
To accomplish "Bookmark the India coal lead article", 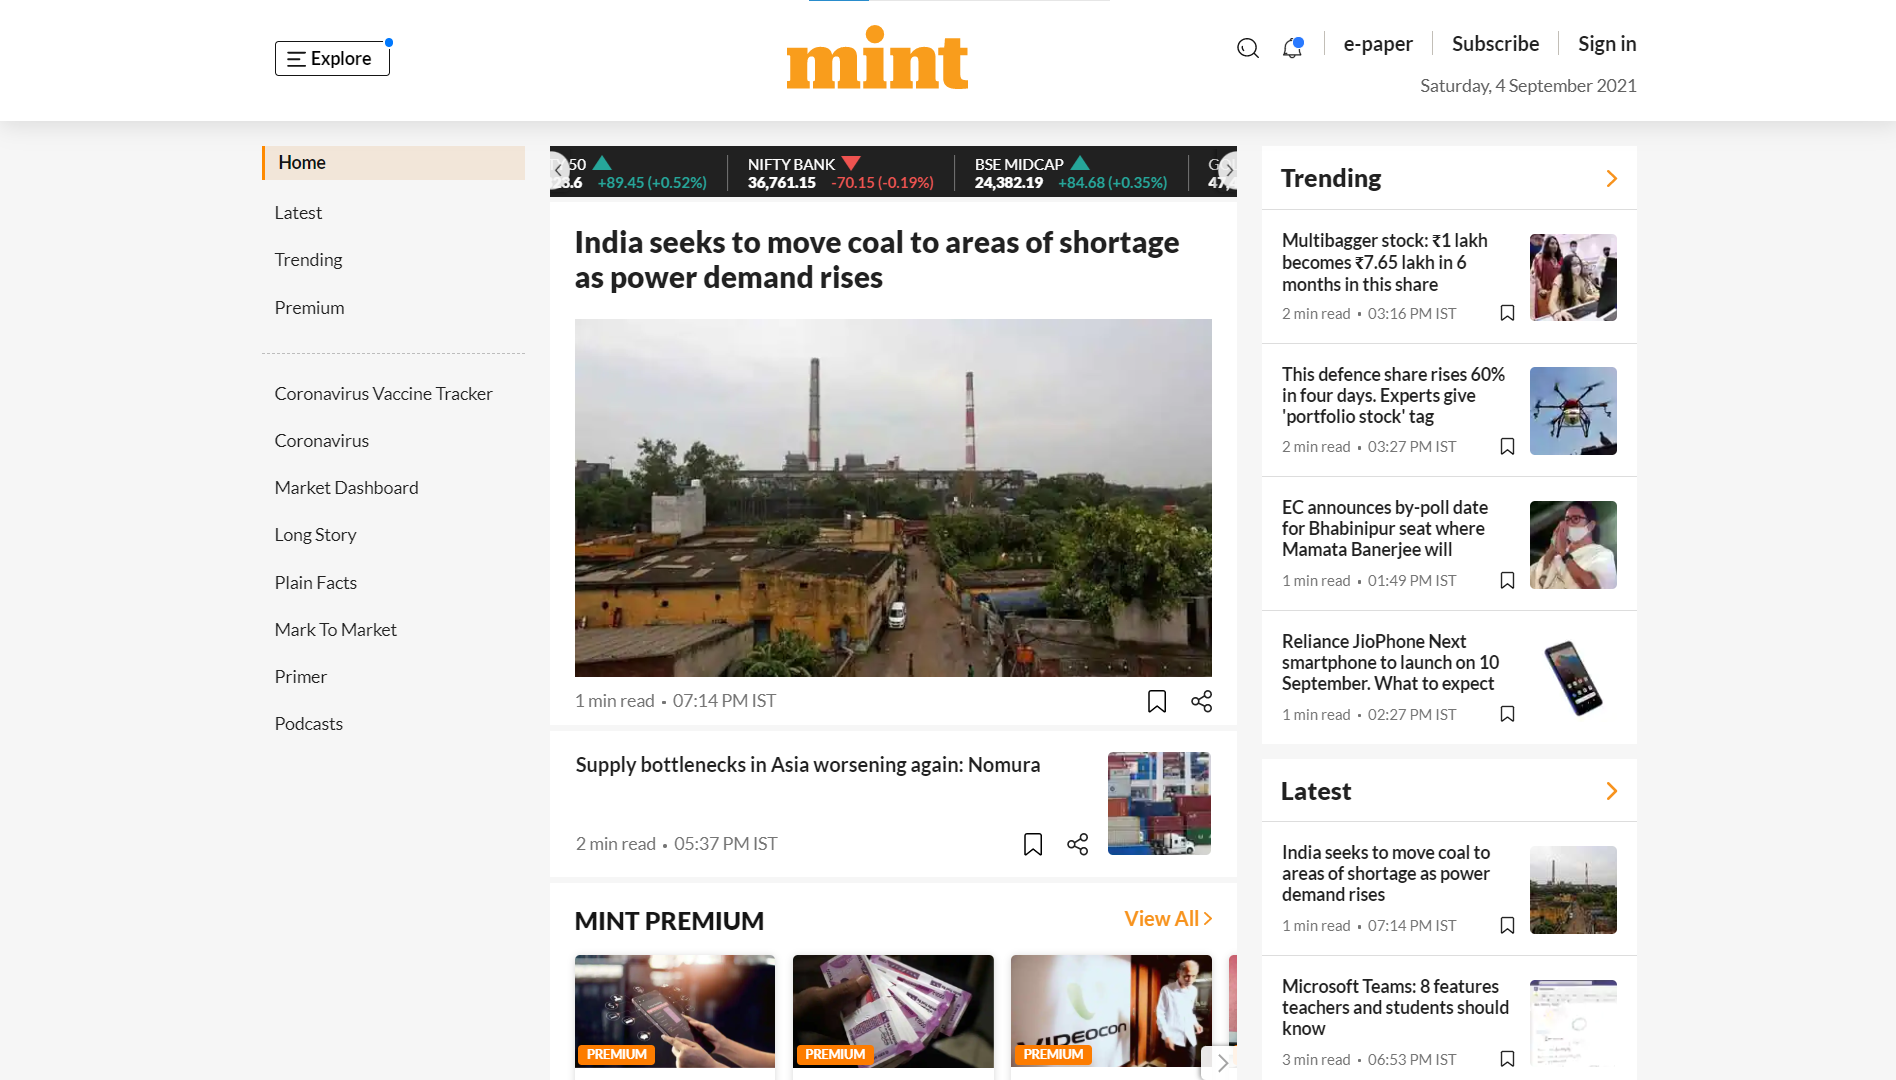I will (x=1157, y=701).
